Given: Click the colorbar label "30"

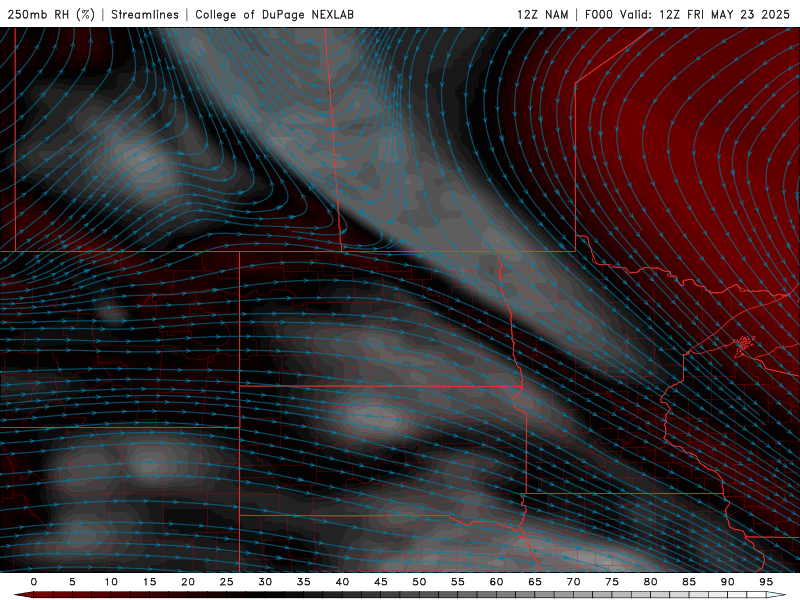Looking at the screenshot, I should [265, 582].
